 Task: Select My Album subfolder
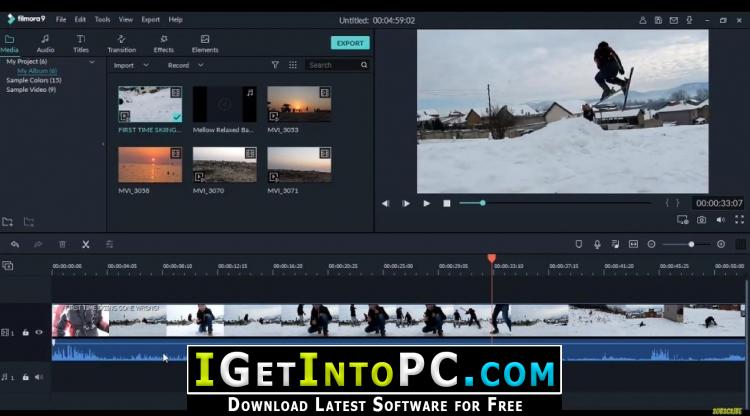tap(37, 71)
